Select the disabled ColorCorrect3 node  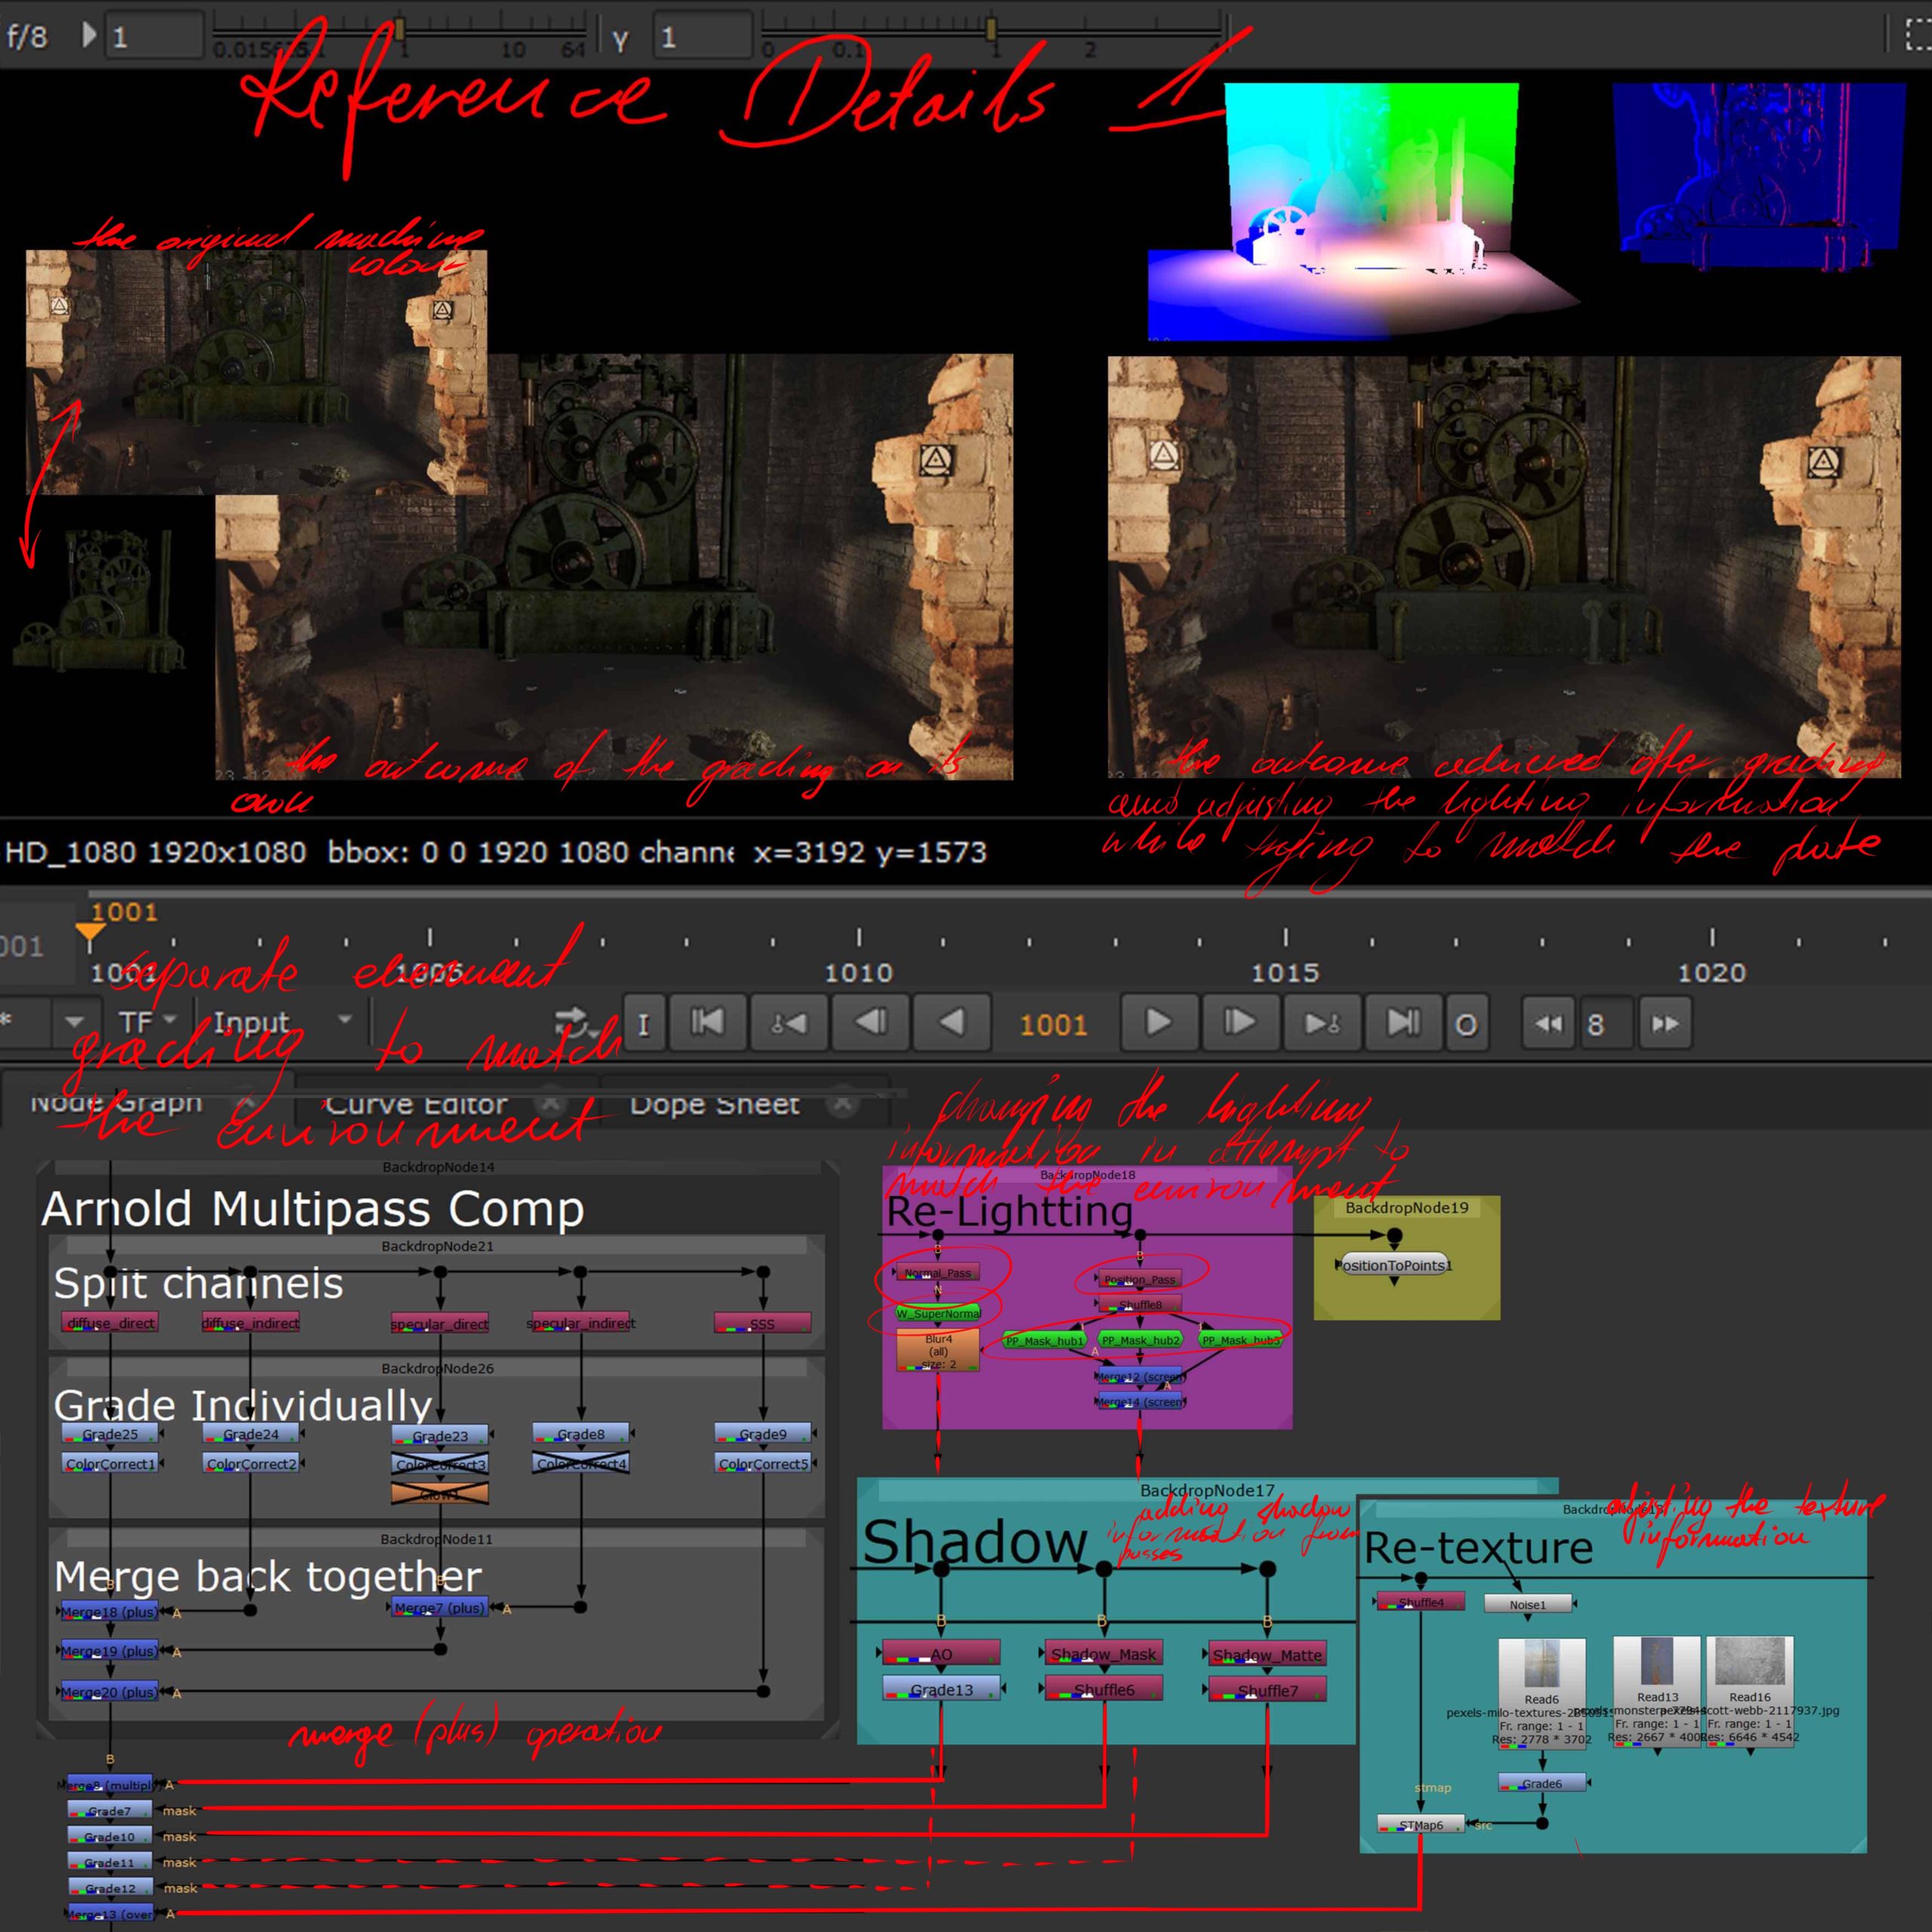click(x=440, y=1464)
